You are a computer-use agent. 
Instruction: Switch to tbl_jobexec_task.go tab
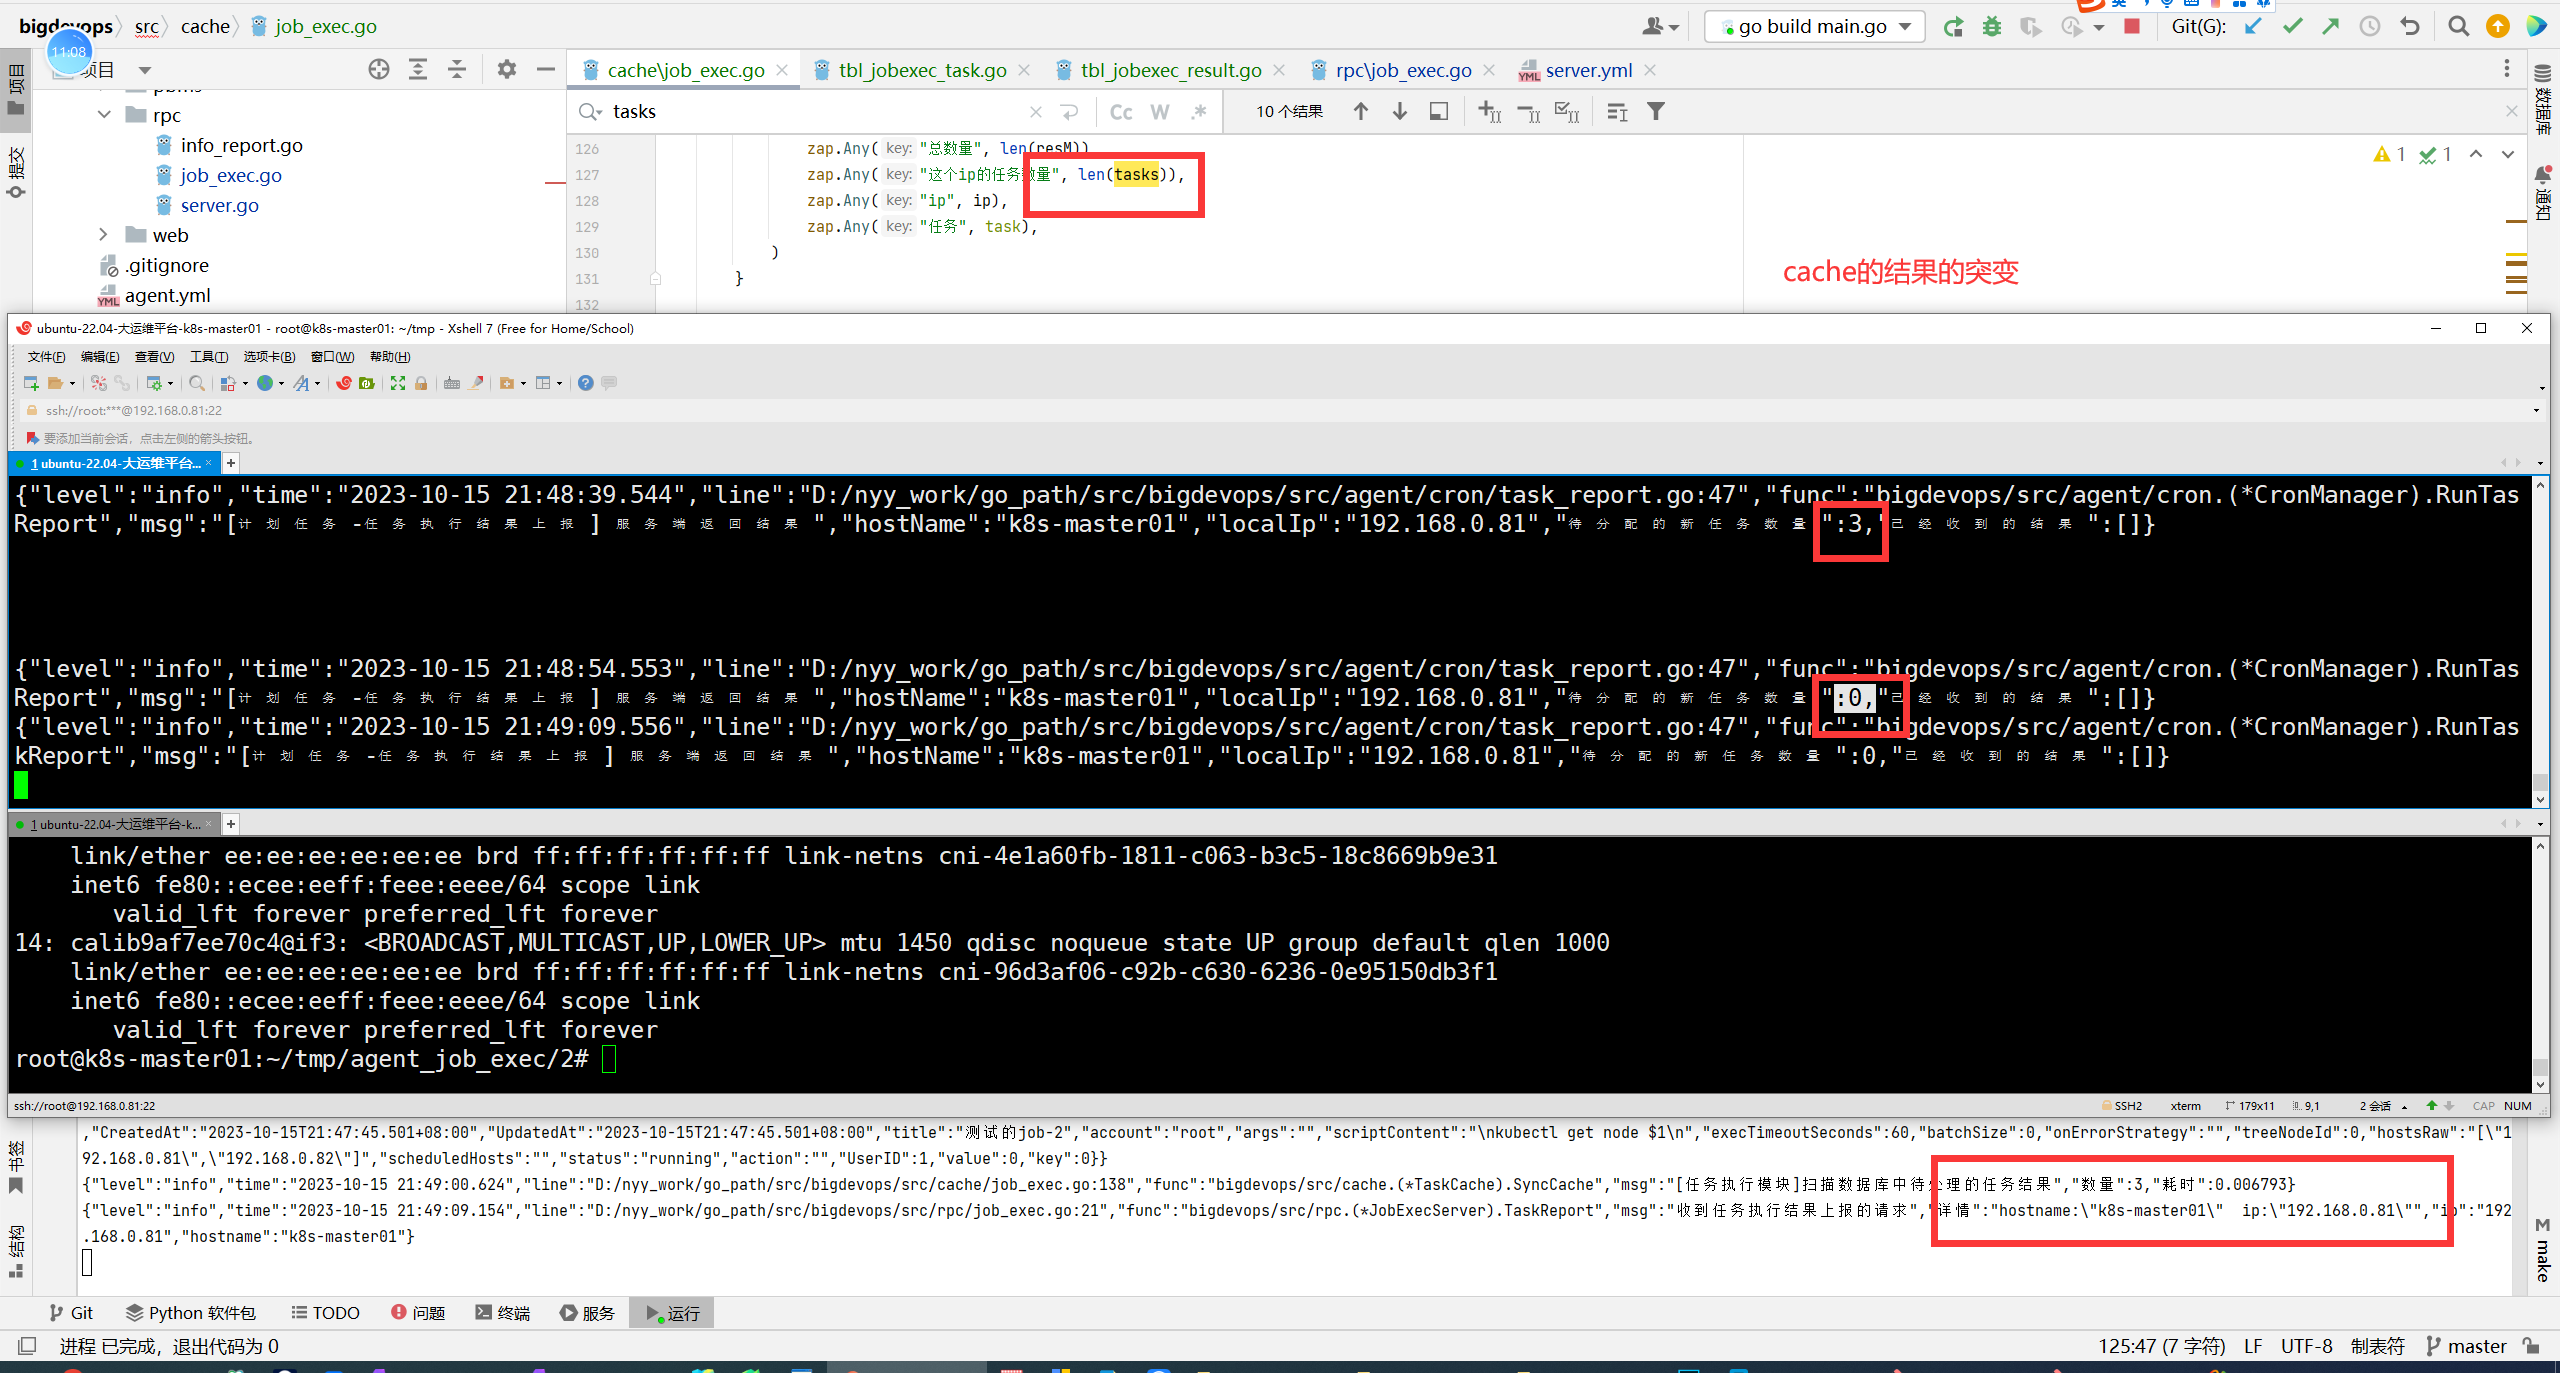click(922, 70)
